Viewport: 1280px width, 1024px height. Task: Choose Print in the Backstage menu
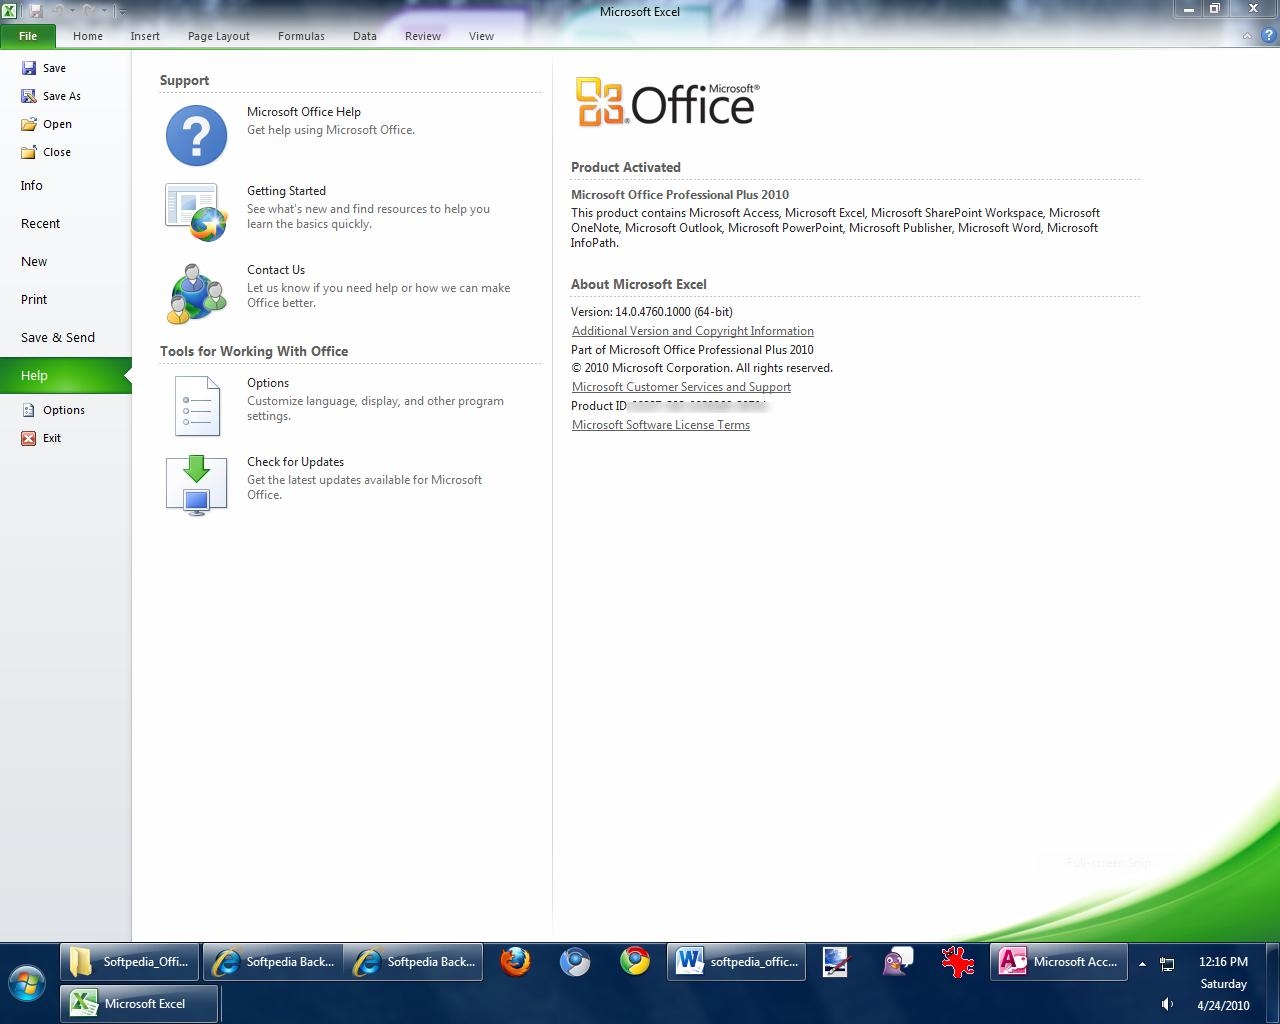click(x=65, y=300)
